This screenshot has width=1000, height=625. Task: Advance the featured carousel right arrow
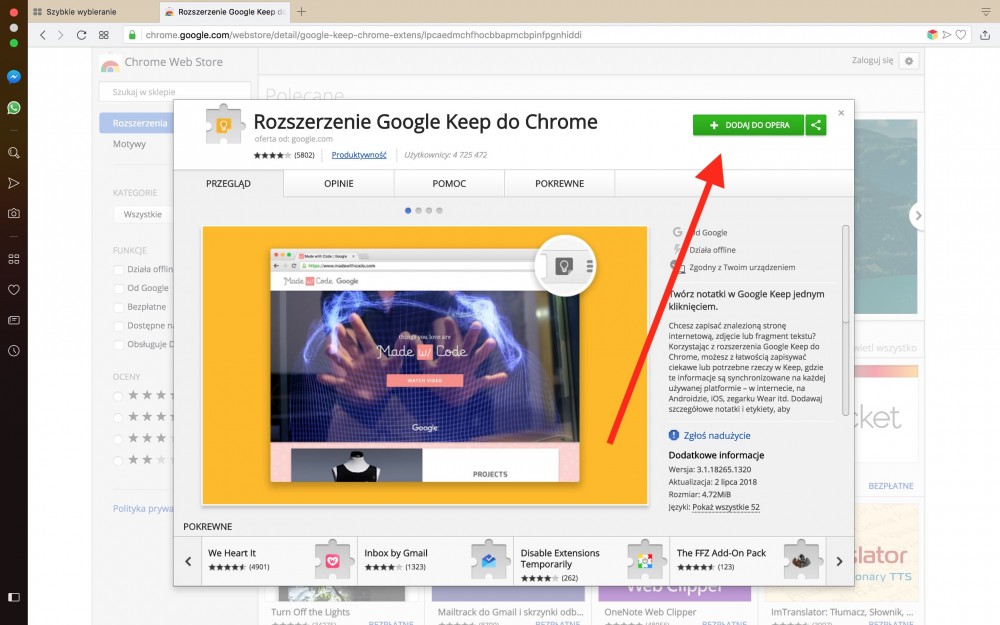918,216
